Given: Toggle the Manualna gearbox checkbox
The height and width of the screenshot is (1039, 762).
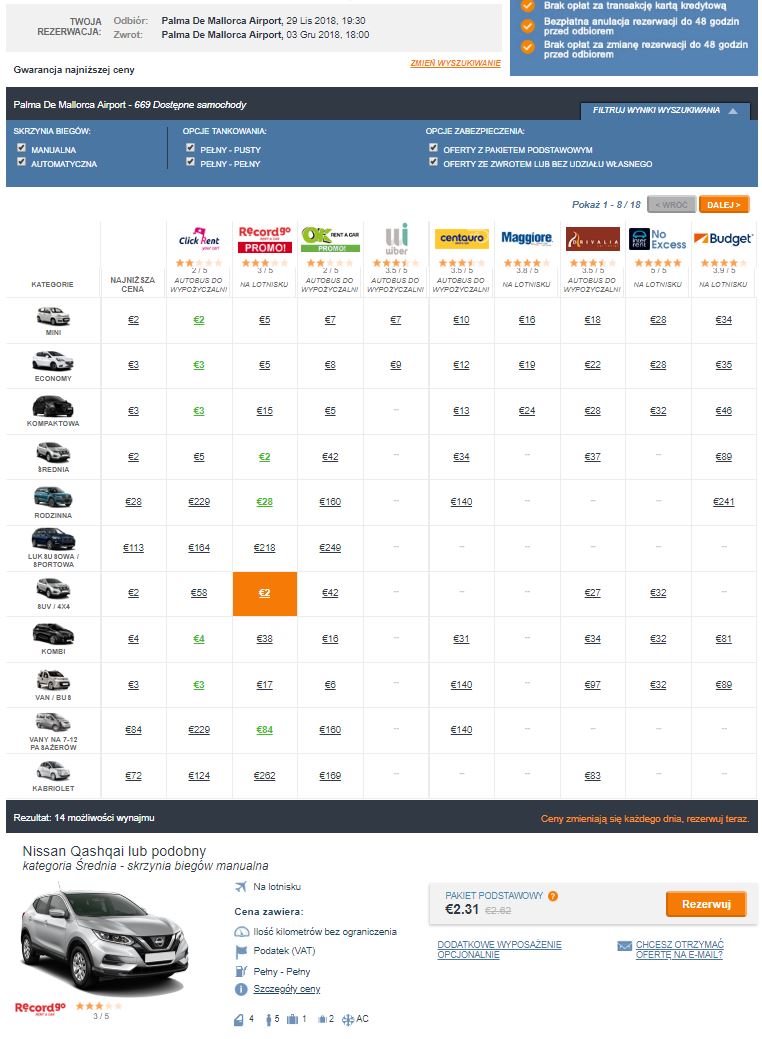Looking at the screenshot, I should click(21, 148).
